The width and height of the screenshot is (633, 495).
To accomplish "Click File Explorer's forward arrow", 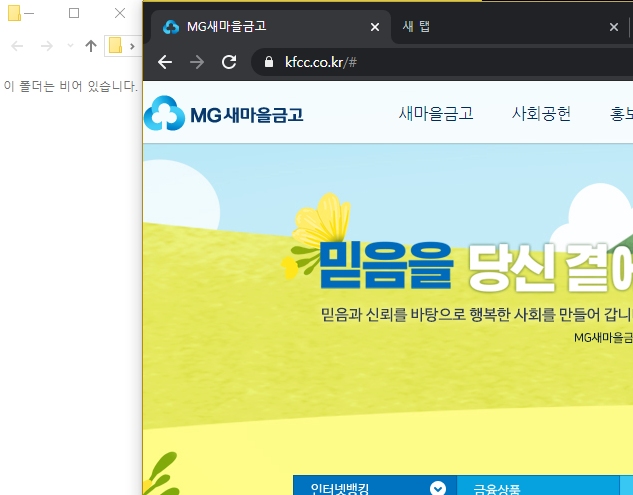I will coord(47,46).
